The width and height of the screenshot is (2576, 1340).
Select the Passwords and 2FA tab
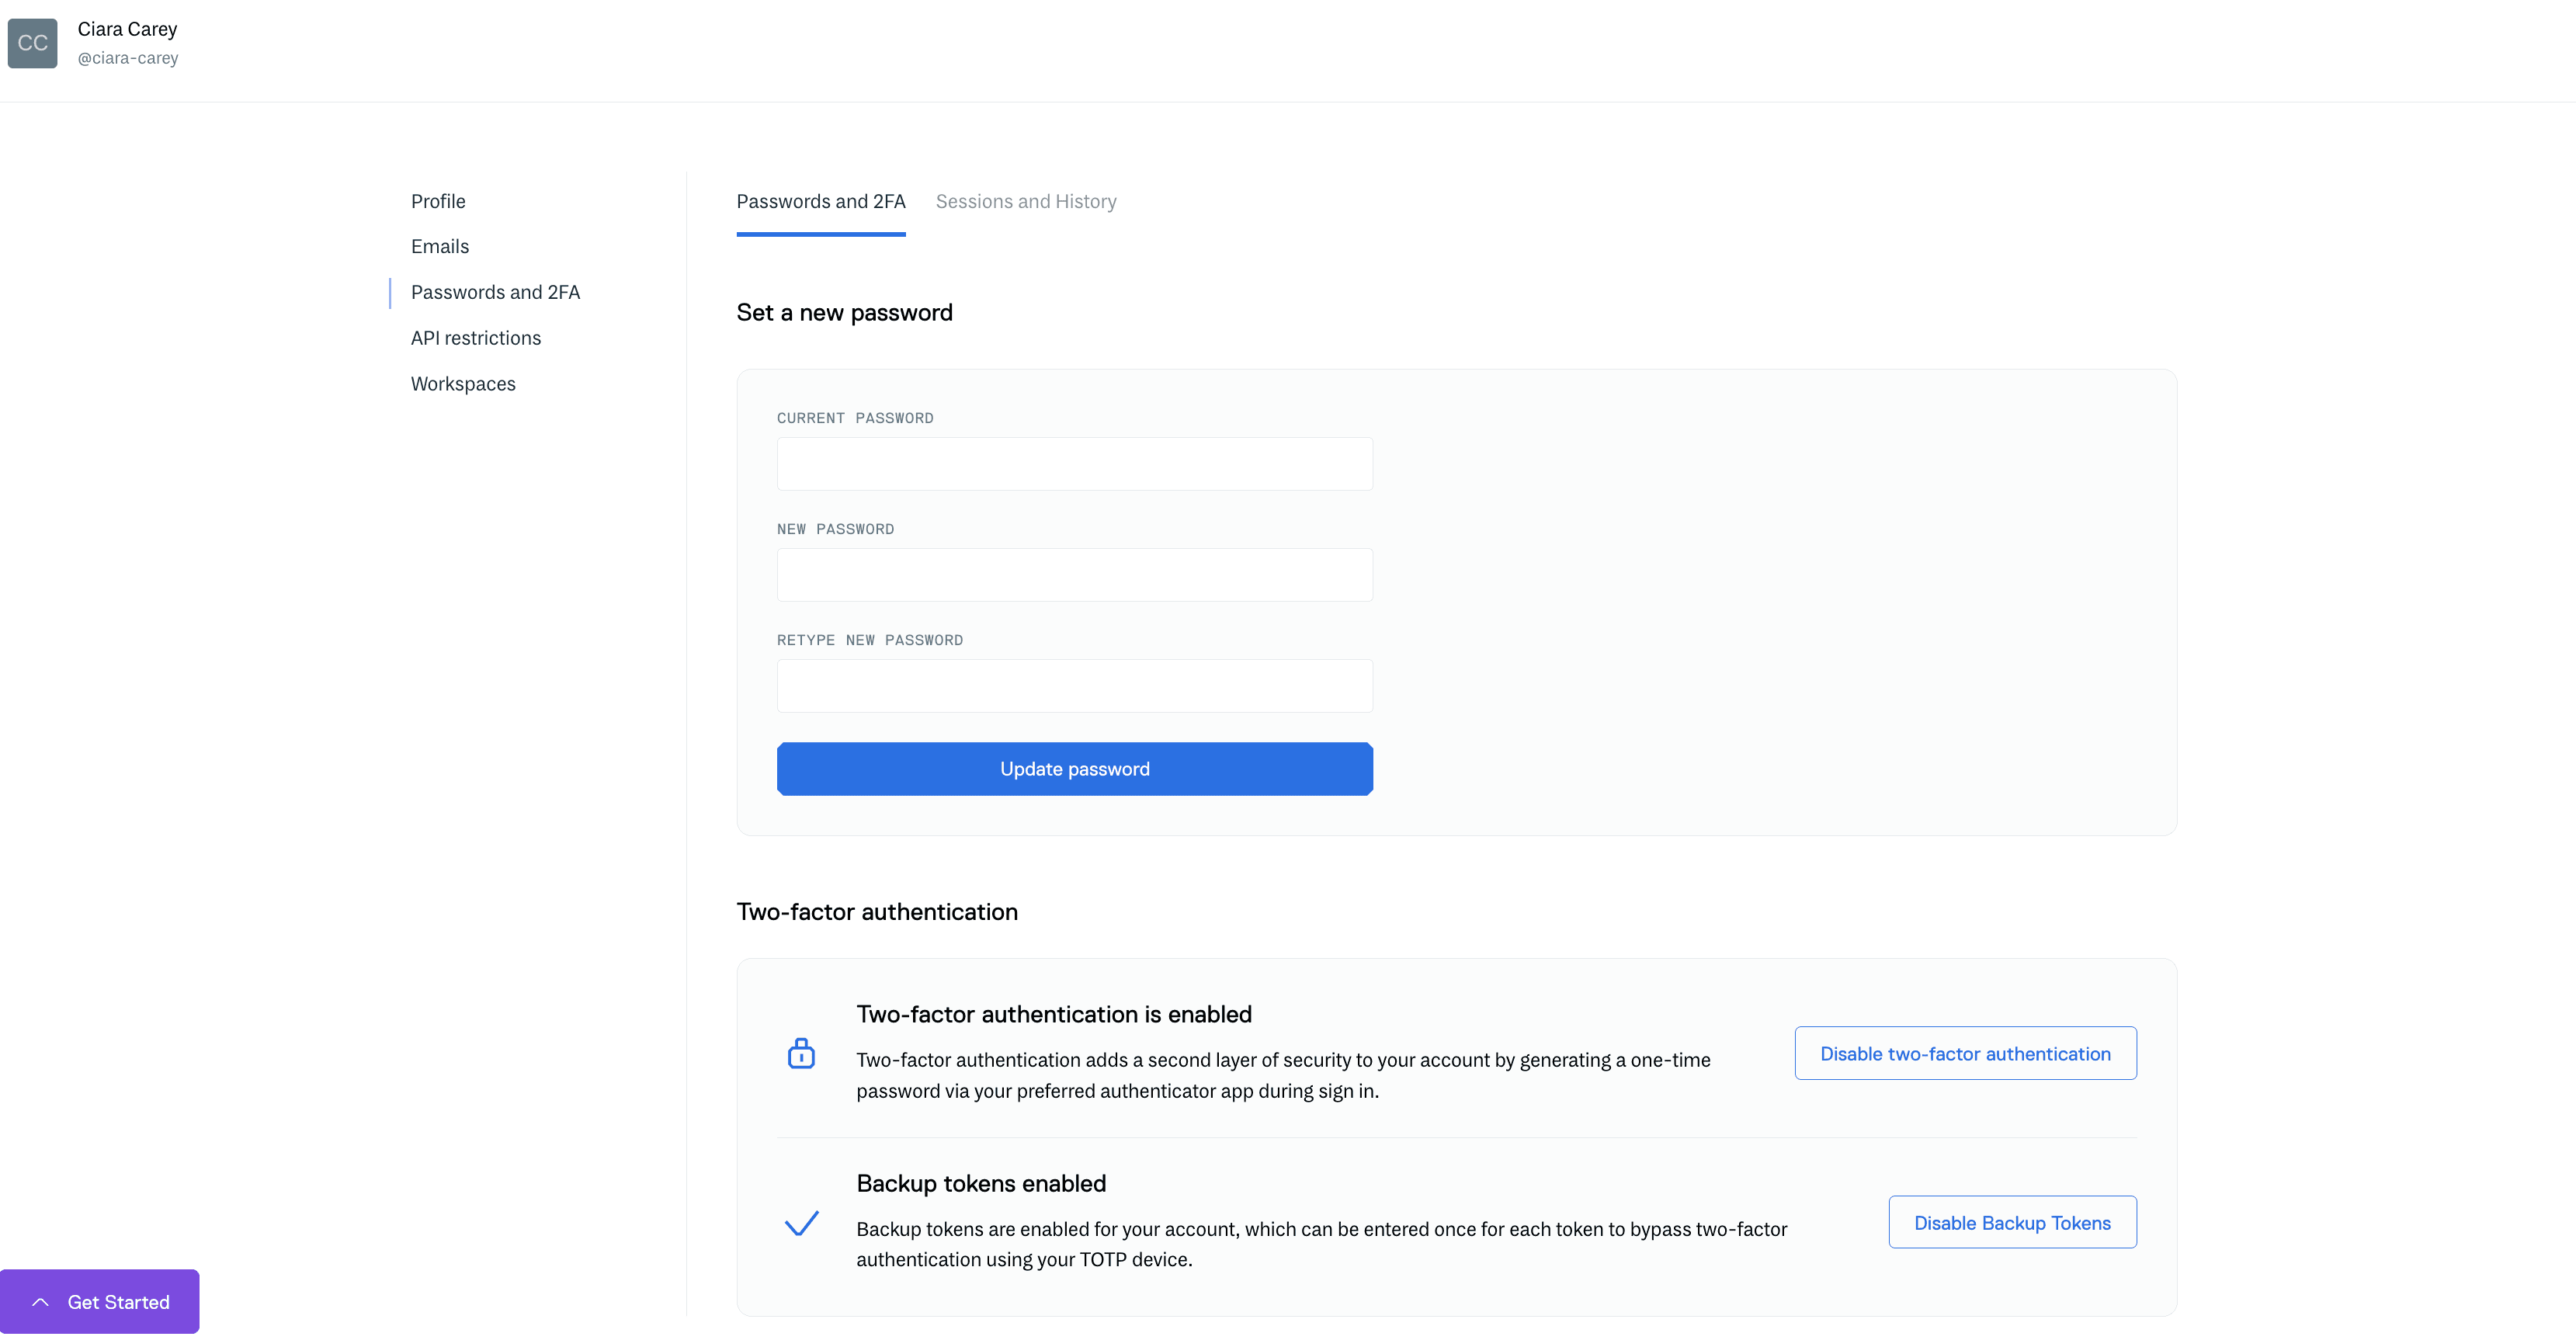(x=821, y=201)
